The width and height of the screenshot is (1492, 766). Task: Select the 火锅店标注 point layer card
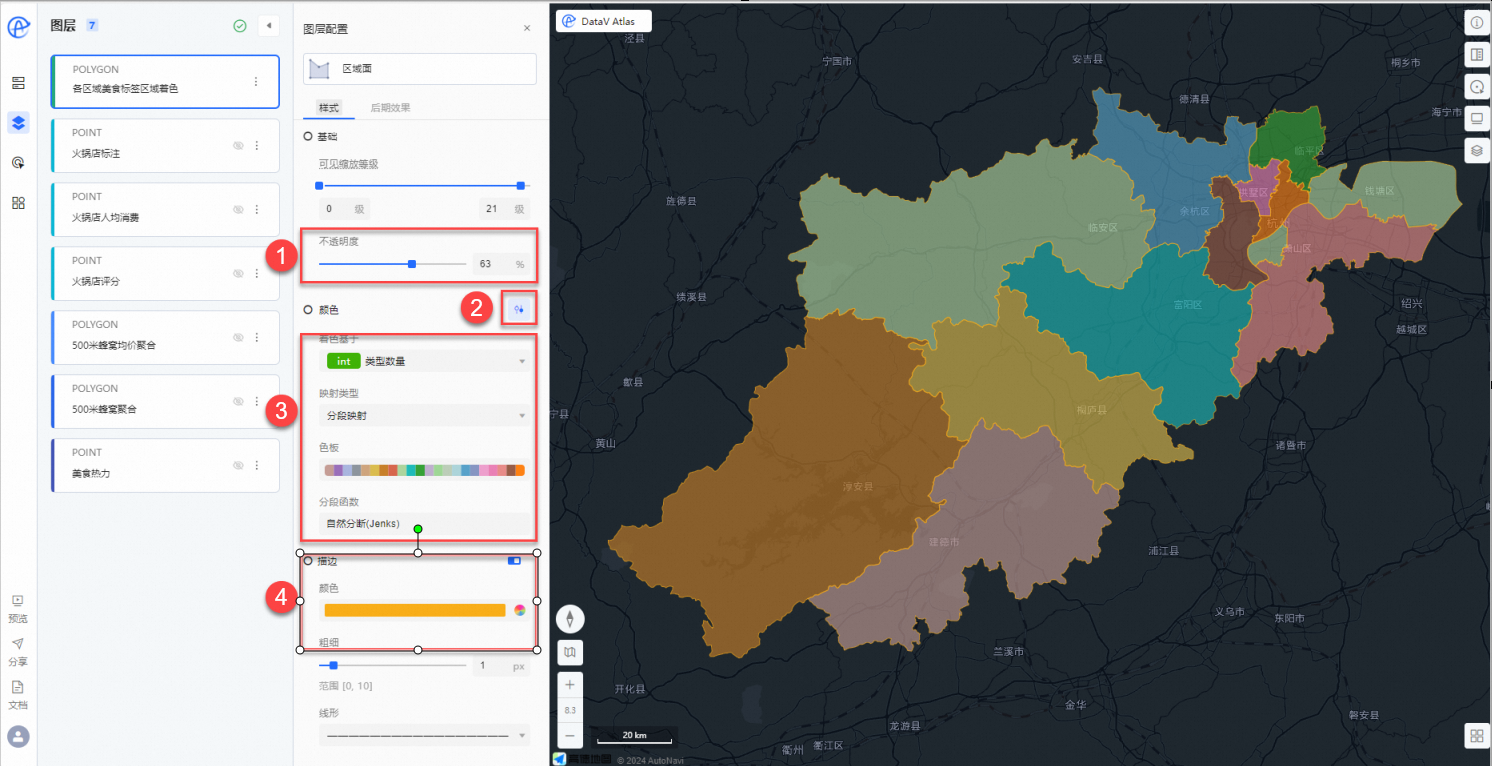(x=164, y=145)
